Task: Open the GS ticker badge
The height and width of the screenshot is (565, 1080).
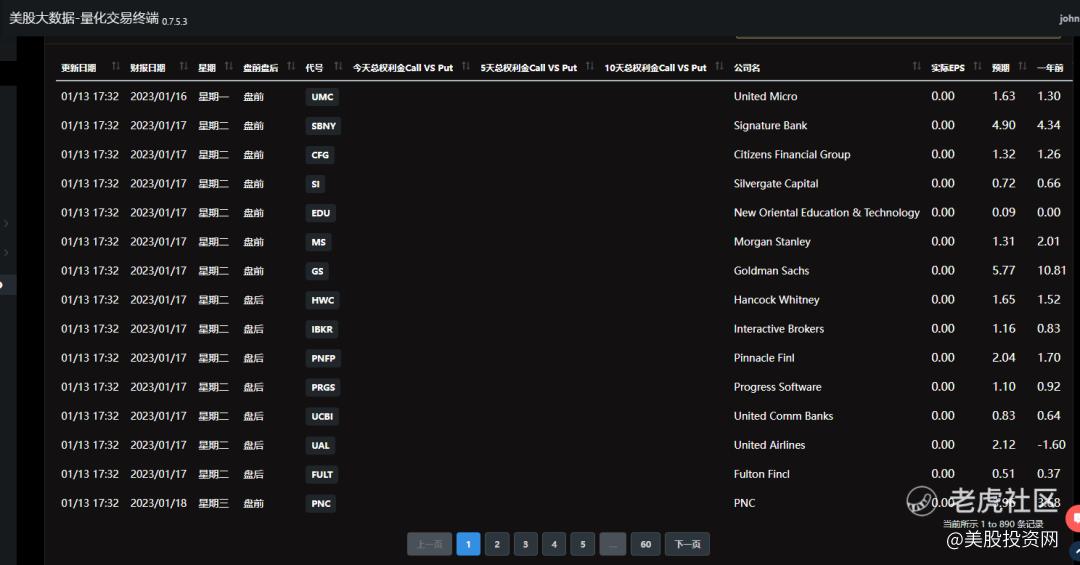Action: point(317,271)
